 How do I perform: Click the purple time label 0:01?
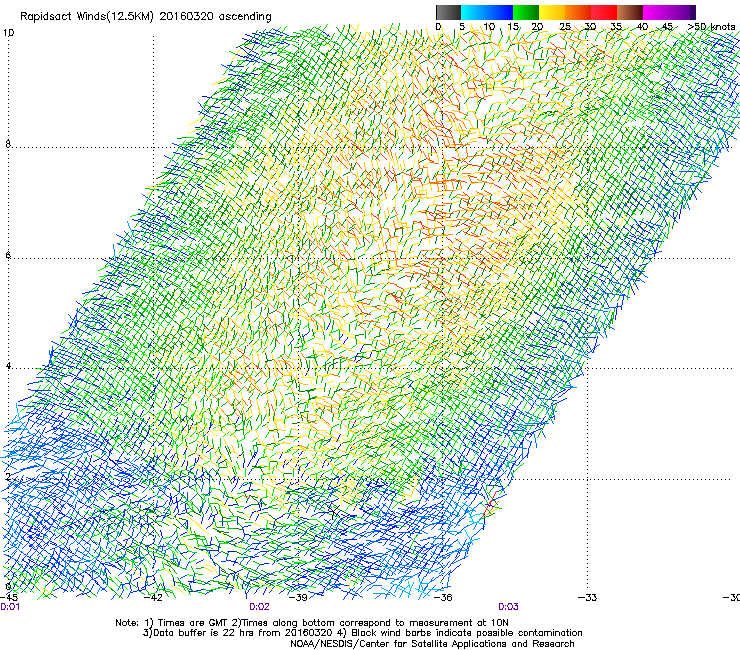click(10, 607)
